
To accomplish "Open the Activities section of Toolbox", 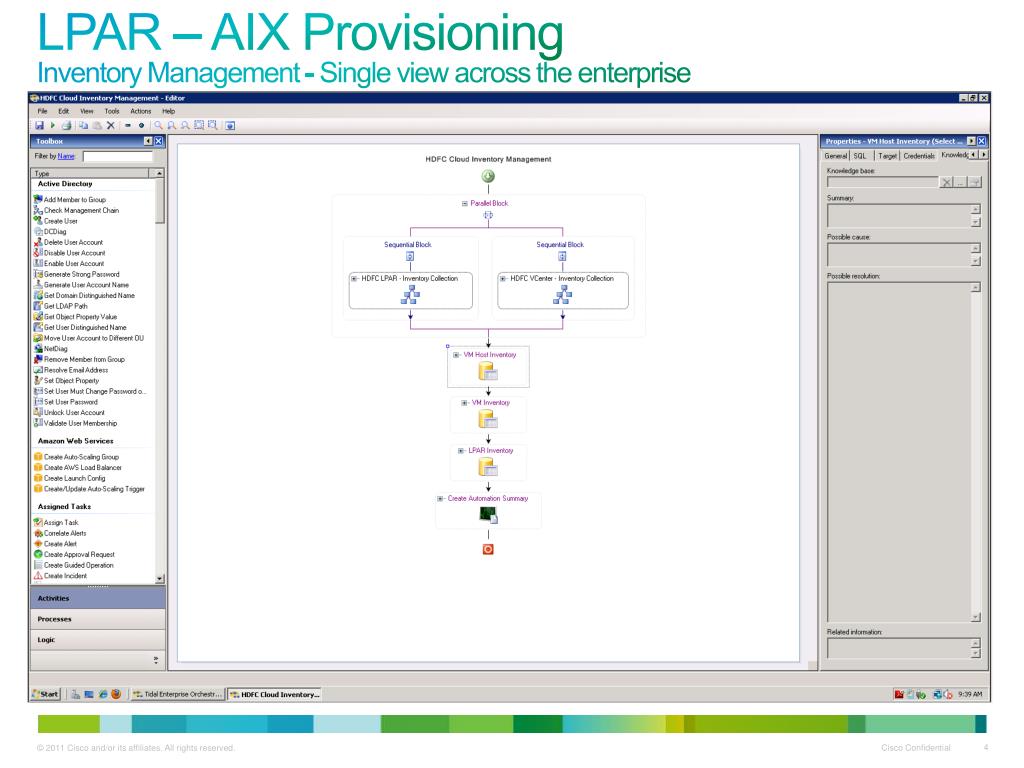I will click(97, 598).
